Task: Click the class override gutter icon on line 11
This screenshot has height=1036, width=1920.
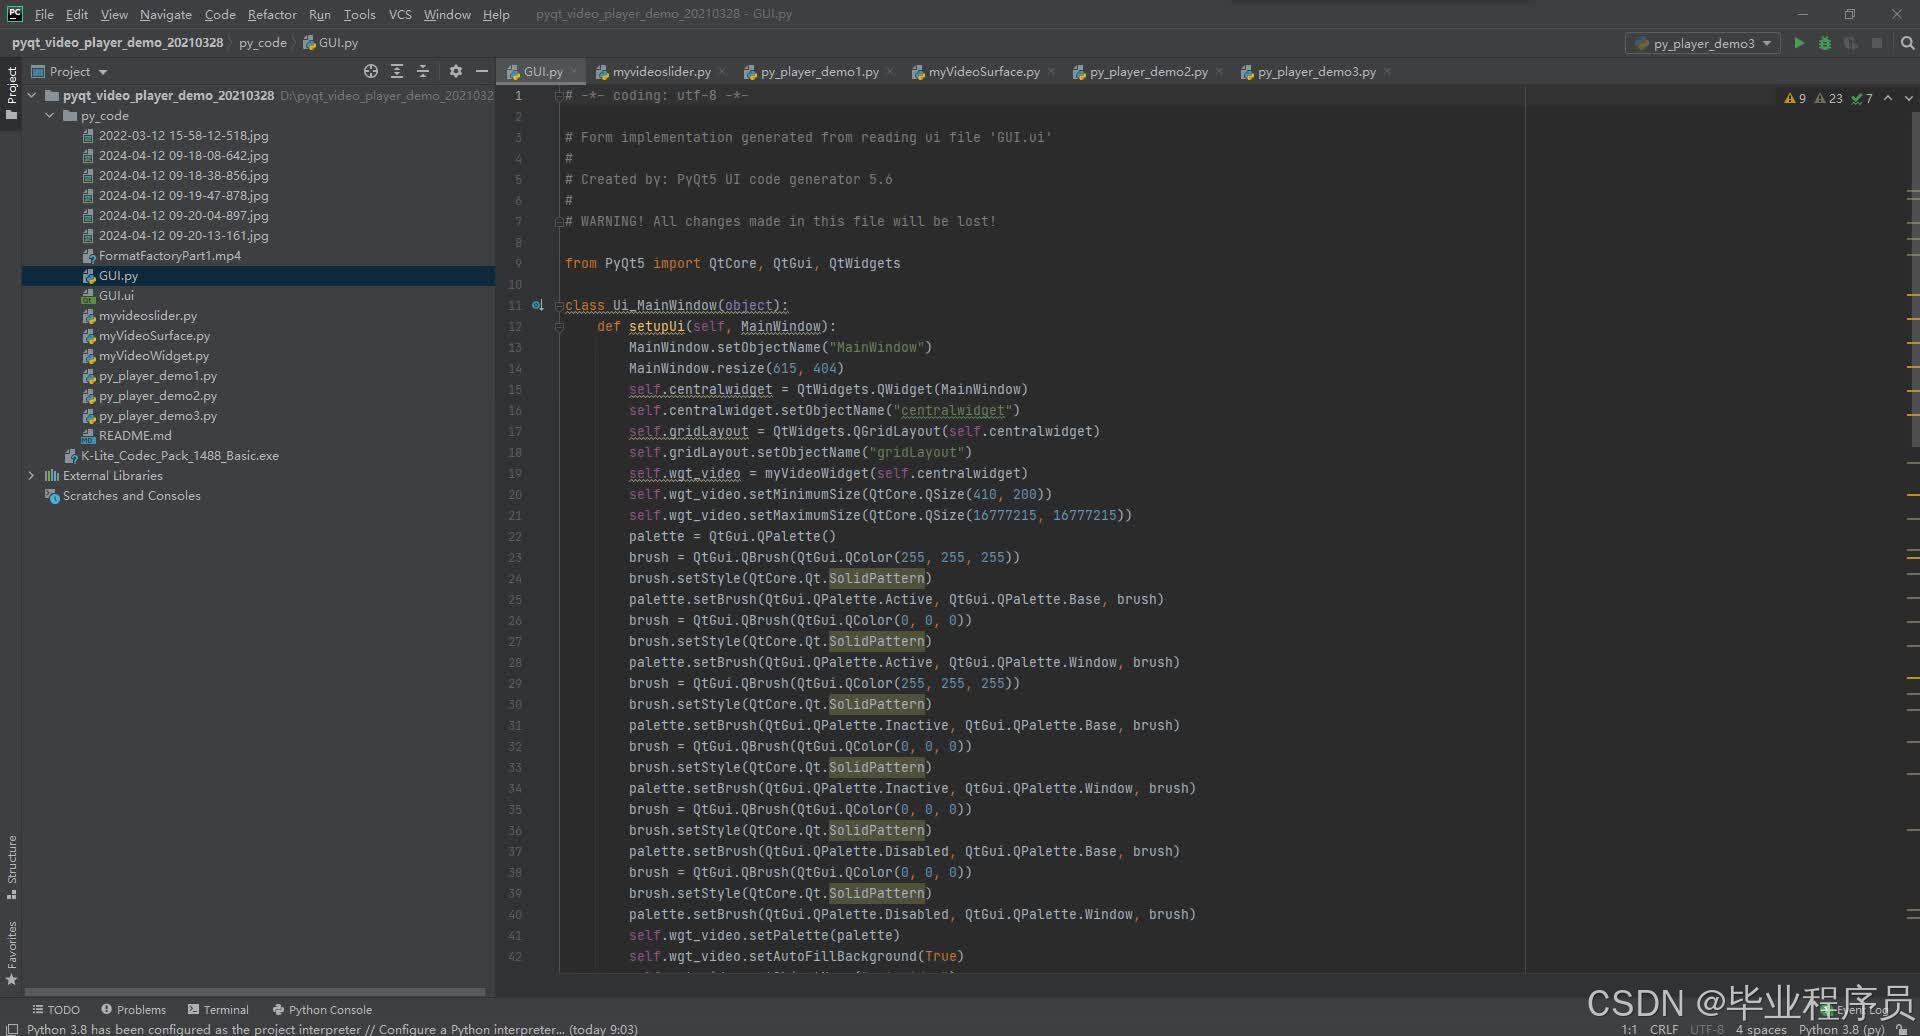Action: click(538, 305)
